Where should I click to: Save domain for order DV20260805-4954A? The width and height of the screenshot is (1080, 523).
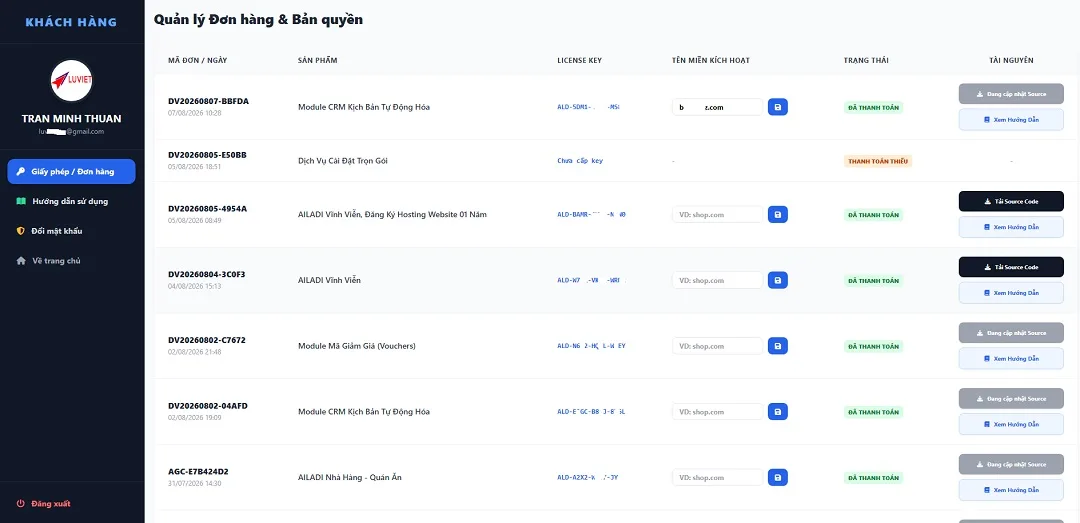click(778, 214)
